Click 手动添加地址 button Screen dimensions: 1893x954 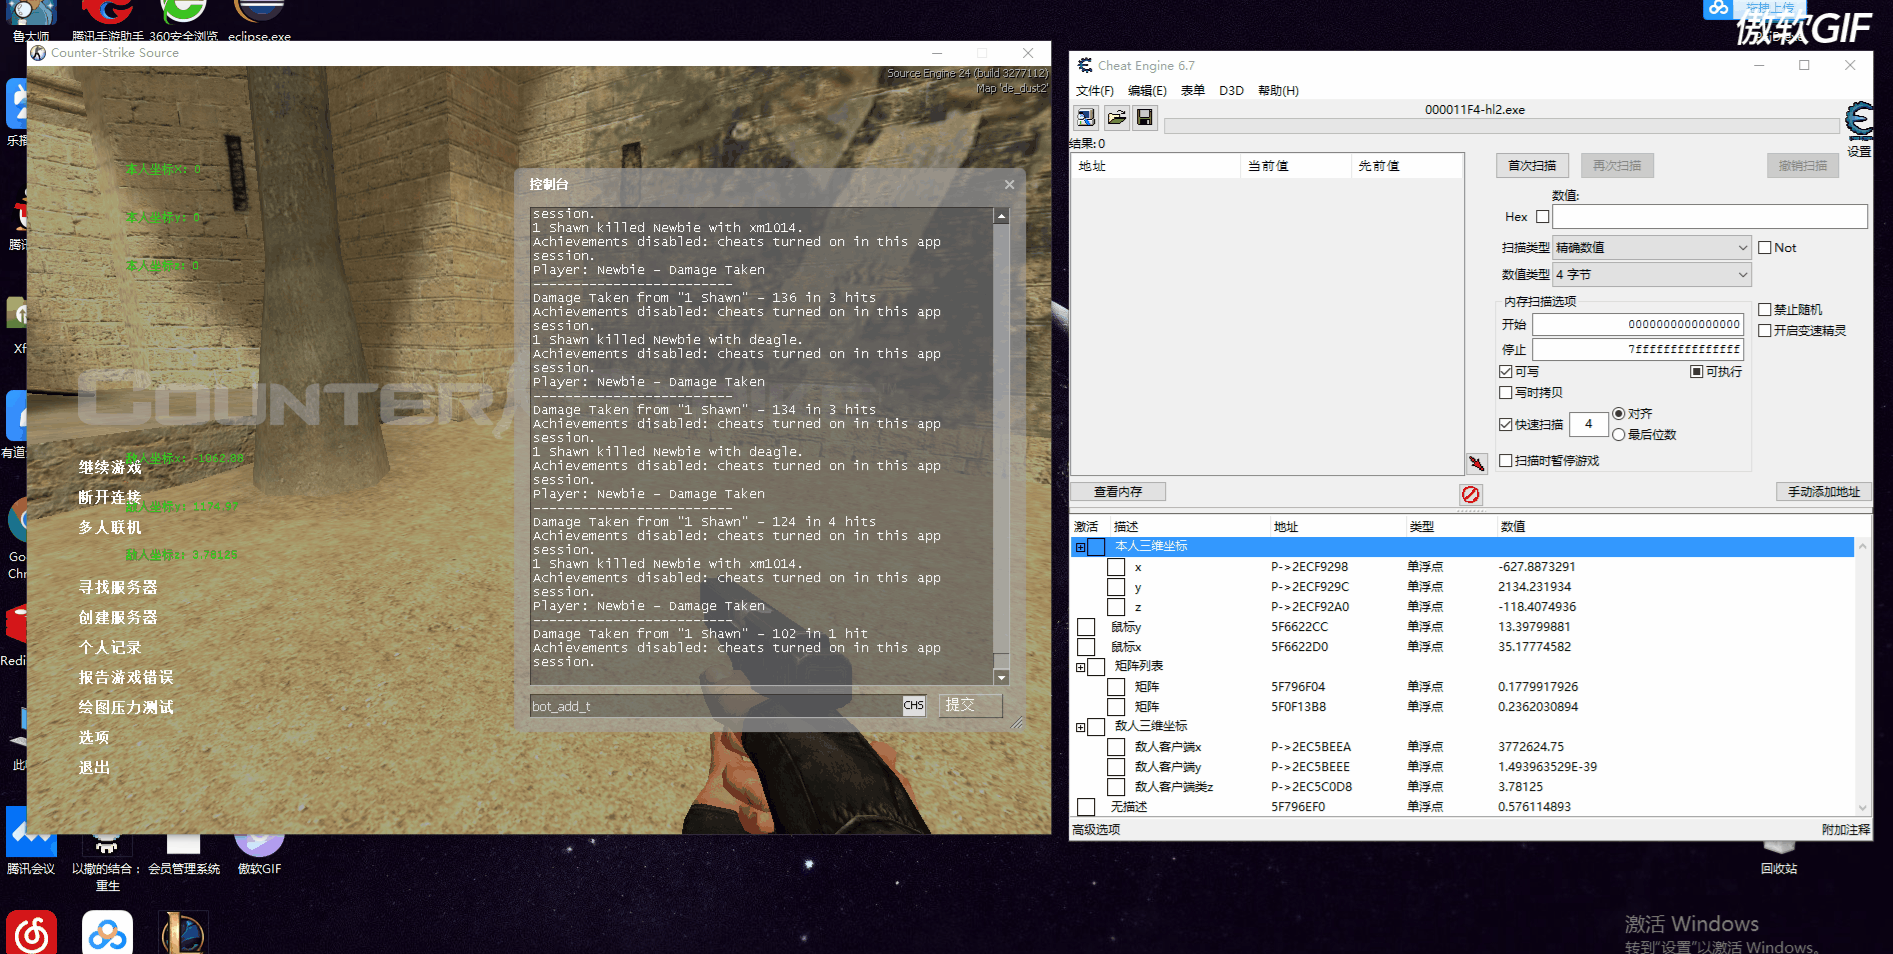click(x=1824, y=492)
